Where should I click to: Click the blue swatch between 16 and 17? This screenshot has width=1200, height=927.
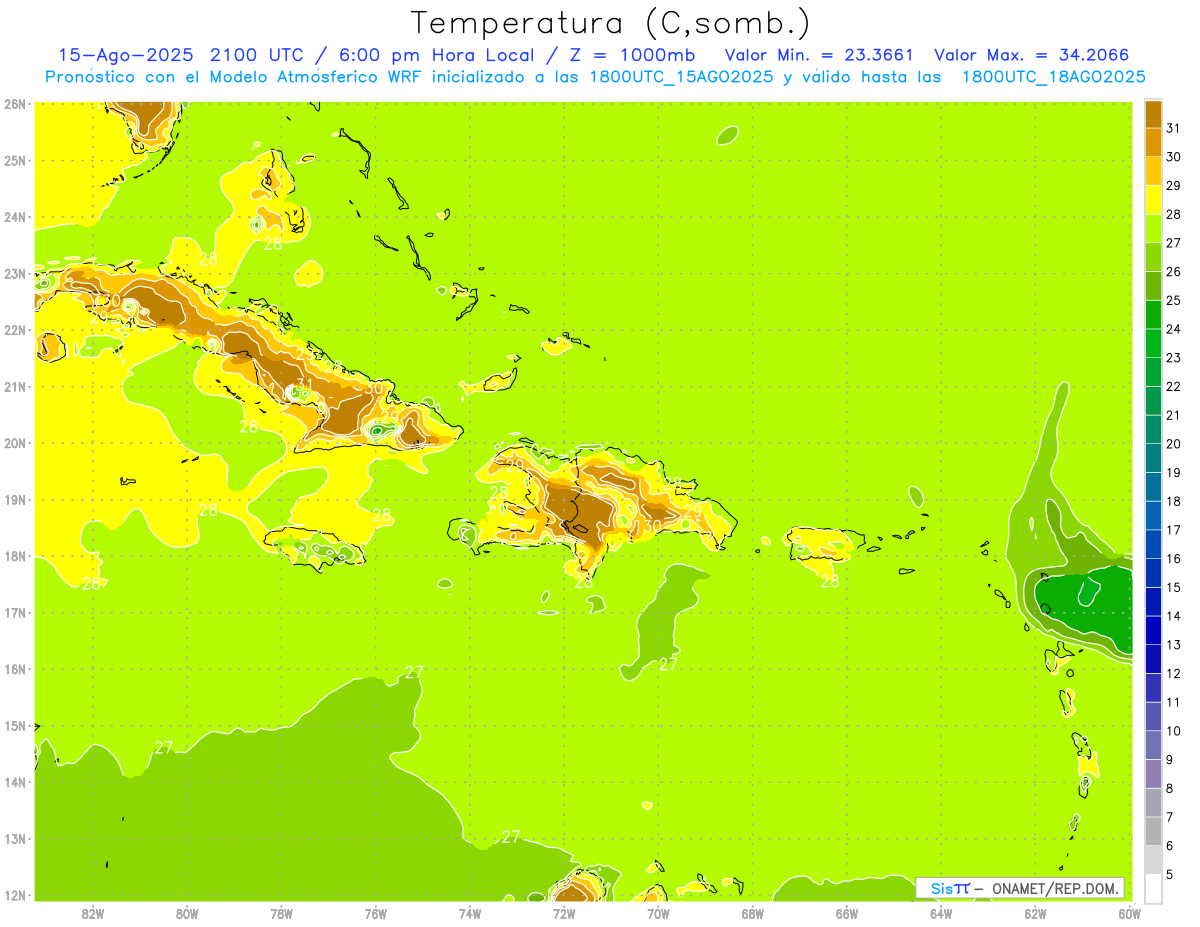1153,544
